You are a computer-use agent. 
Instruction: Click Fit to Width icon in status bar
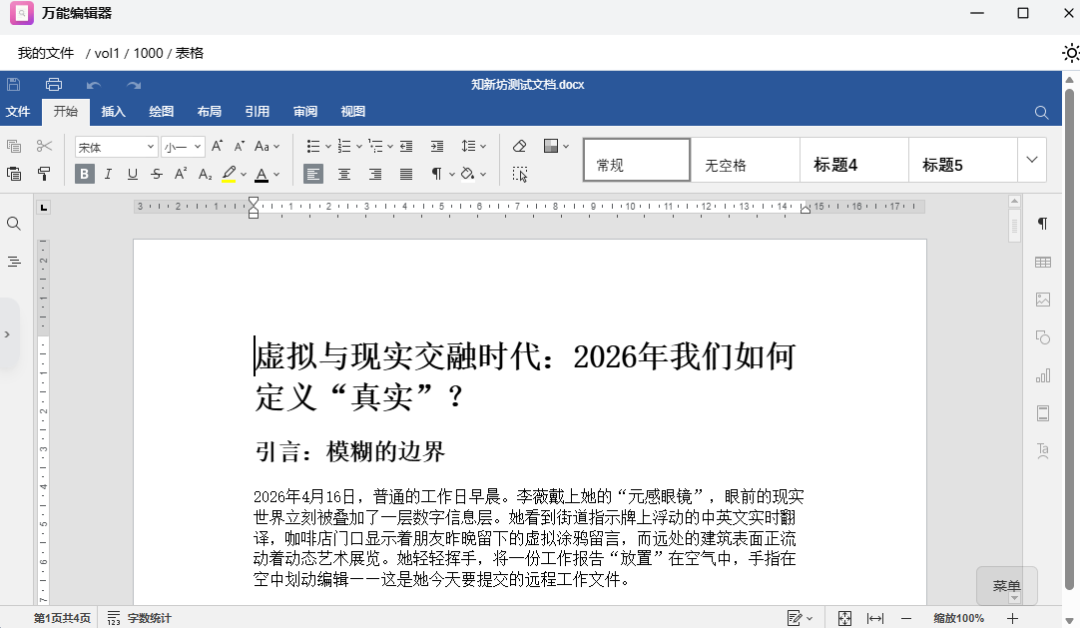pyautogui.click(x=875, y=618)
